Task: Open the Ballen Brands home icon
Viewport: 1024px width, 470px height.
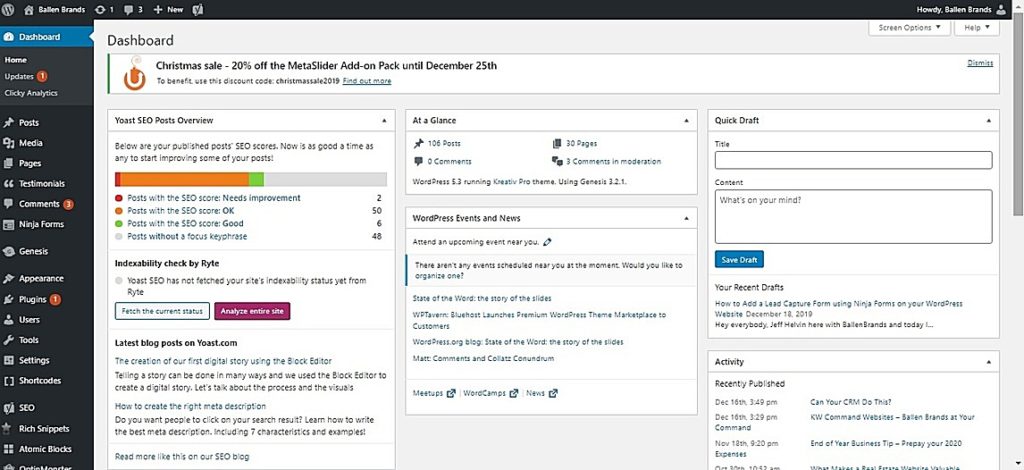Action: 28,10
